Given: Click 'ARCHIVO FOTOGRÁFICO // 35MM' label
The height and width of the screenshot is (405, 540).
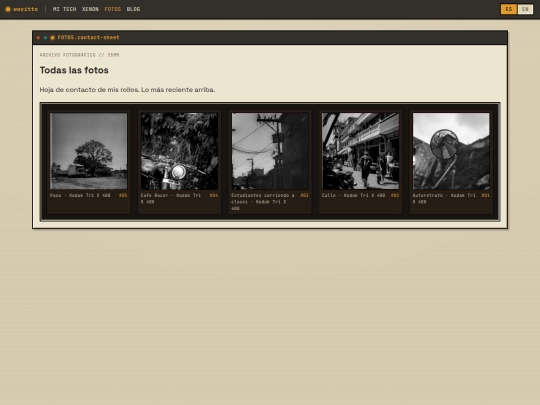Looking at the screenshot, I should click(80, 55).
